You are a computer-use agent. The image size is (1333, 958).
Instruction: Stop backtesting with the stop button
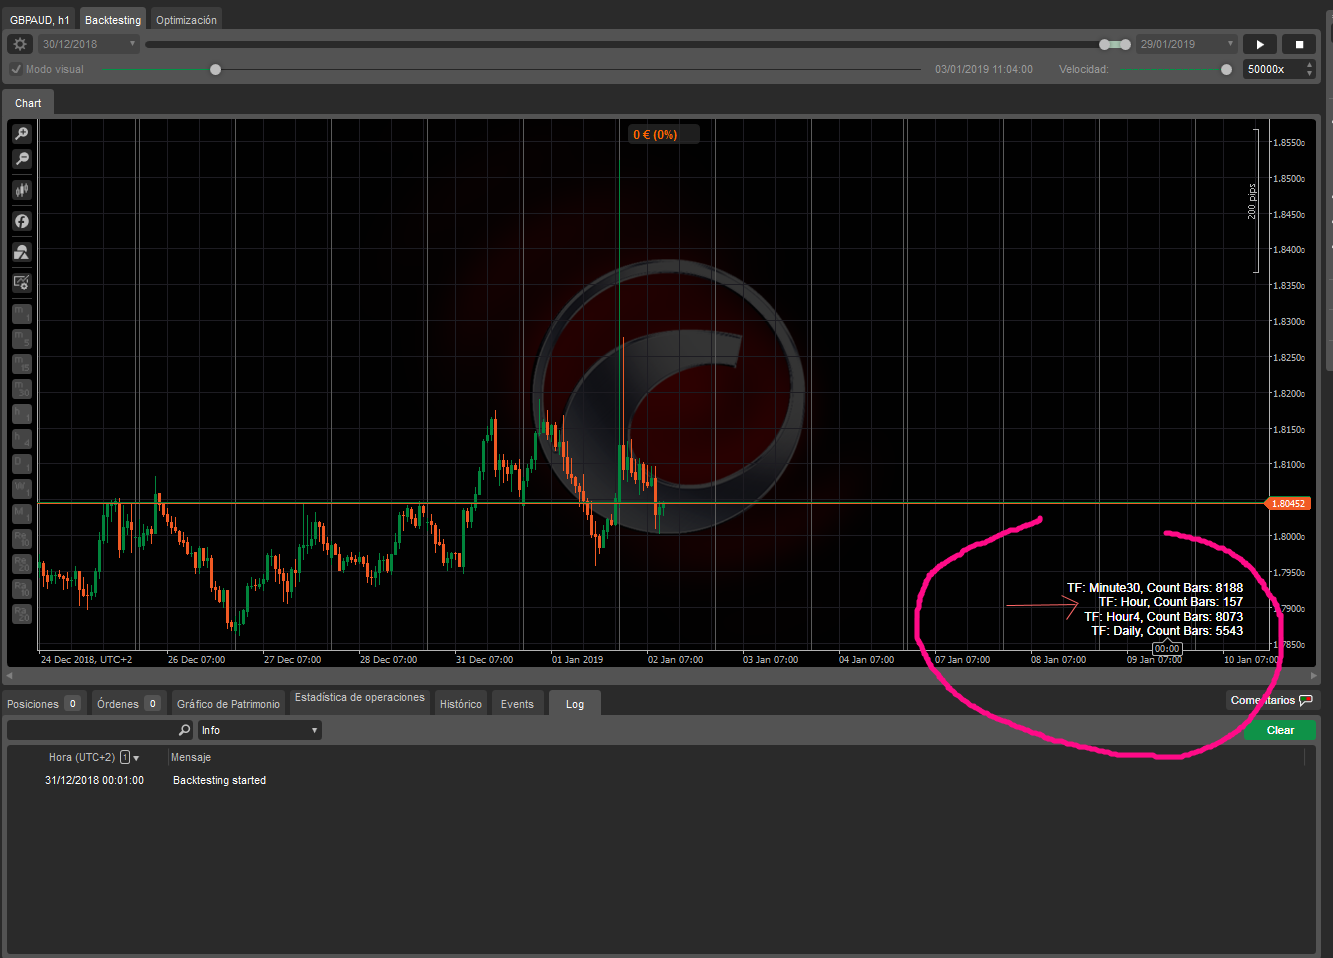(1299, 44)
